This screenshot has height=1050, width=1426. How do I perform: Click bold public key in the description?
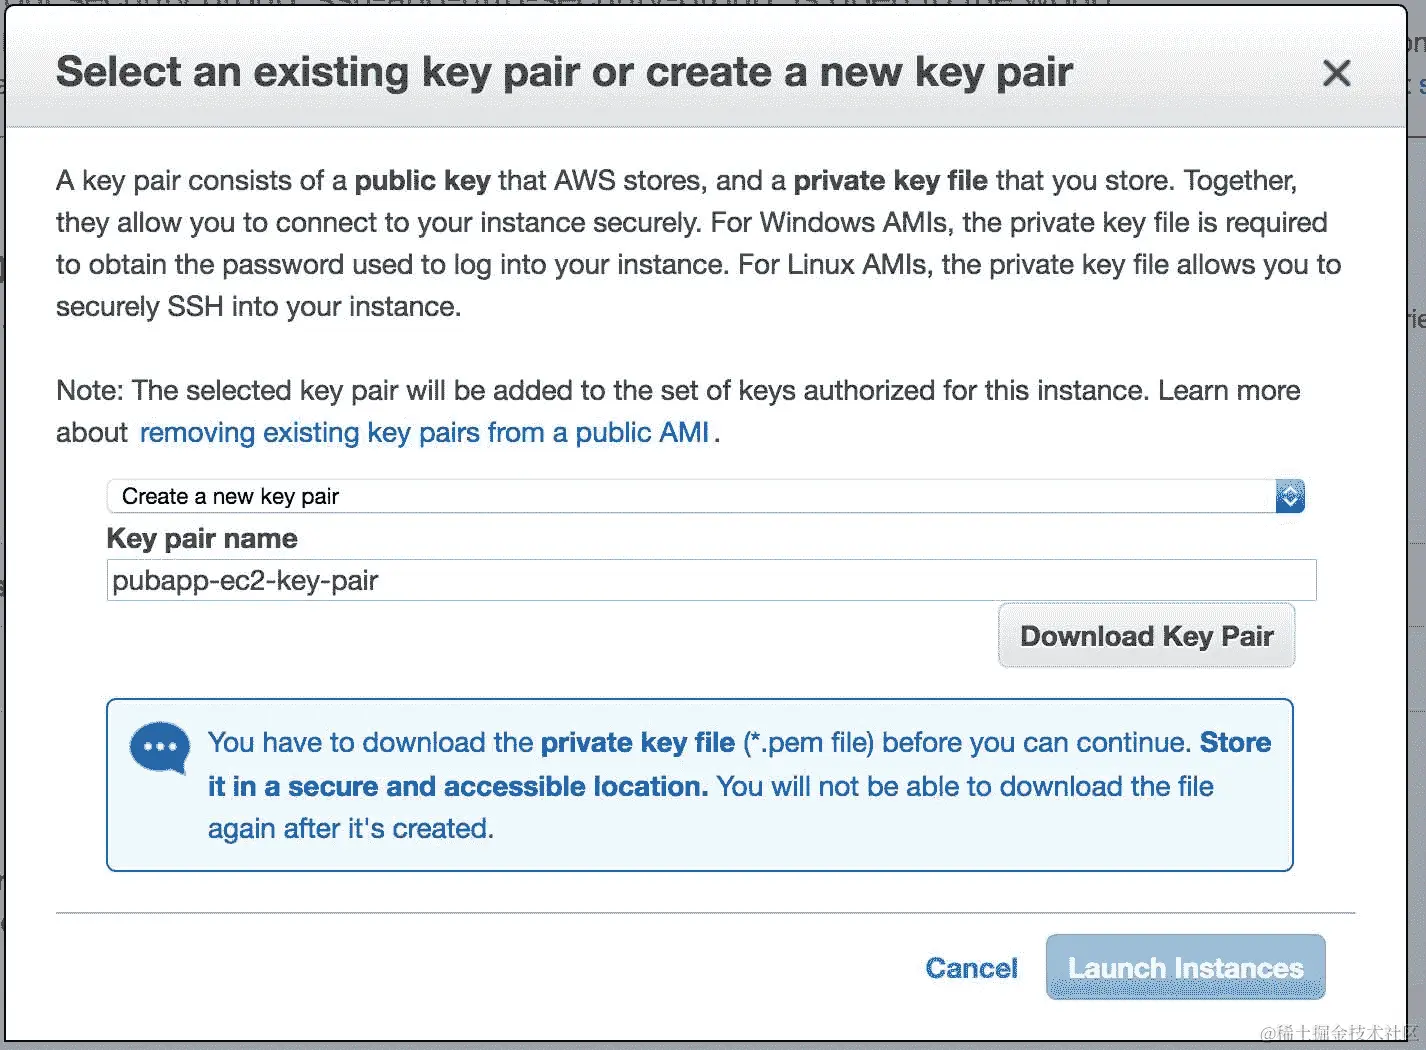click(423, 181)
